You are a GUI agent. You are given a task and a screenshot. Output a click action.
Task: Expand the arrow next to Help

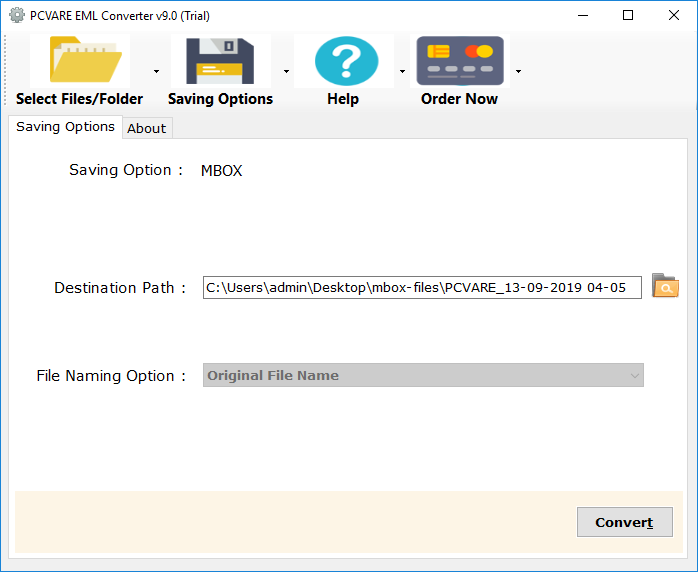click(x=402, y=71)
